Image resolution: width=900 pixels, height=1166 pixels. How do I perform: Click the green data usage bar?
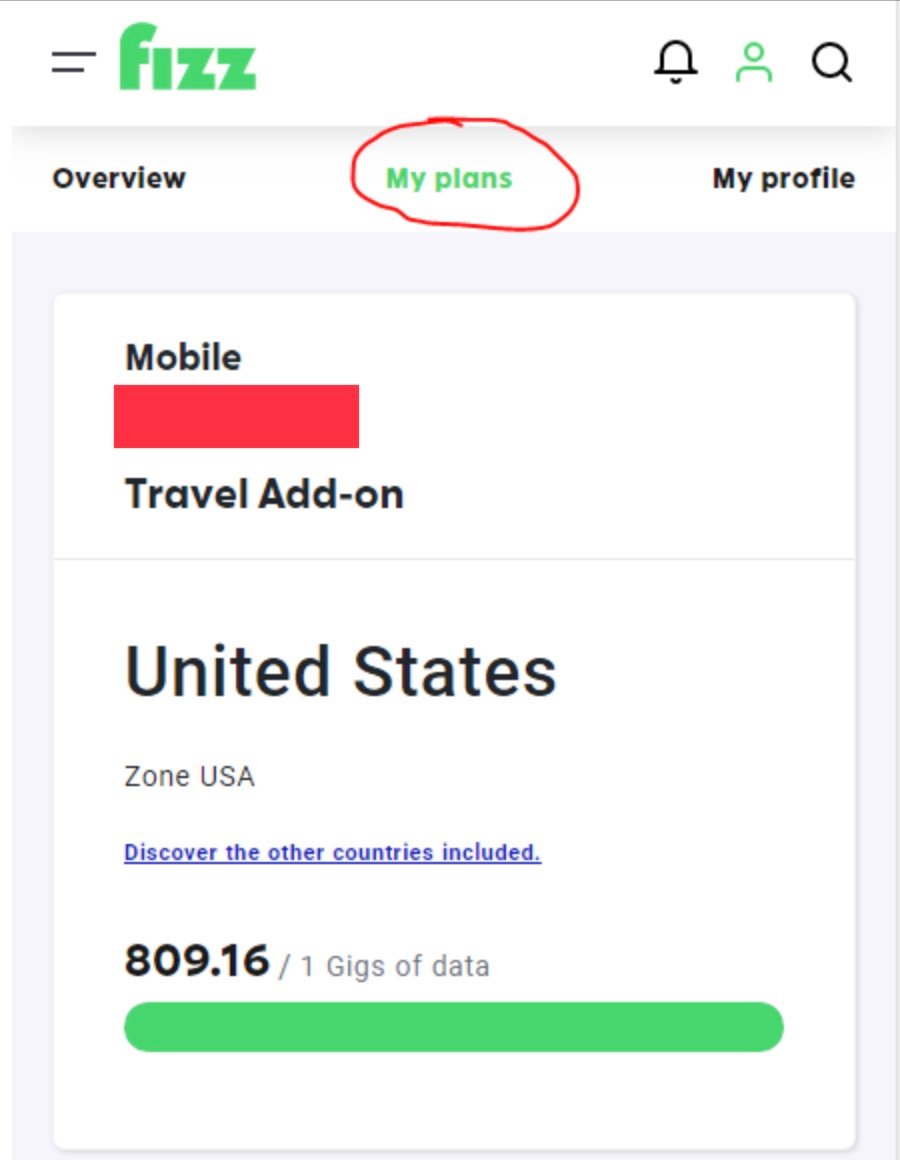click(453, 1027)
